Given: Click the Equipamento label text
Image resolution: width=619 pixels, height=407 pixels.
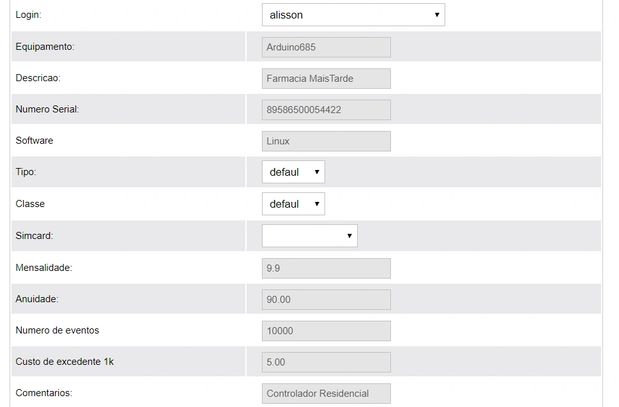Looking at the screenshot, I should [x=45, y=47].
